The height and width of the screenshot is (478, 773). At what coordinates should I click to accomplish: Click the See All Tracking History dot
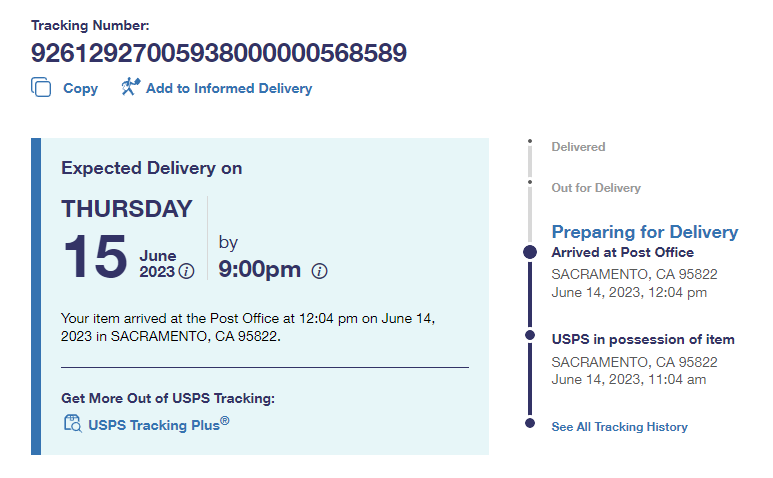[530, 424]
